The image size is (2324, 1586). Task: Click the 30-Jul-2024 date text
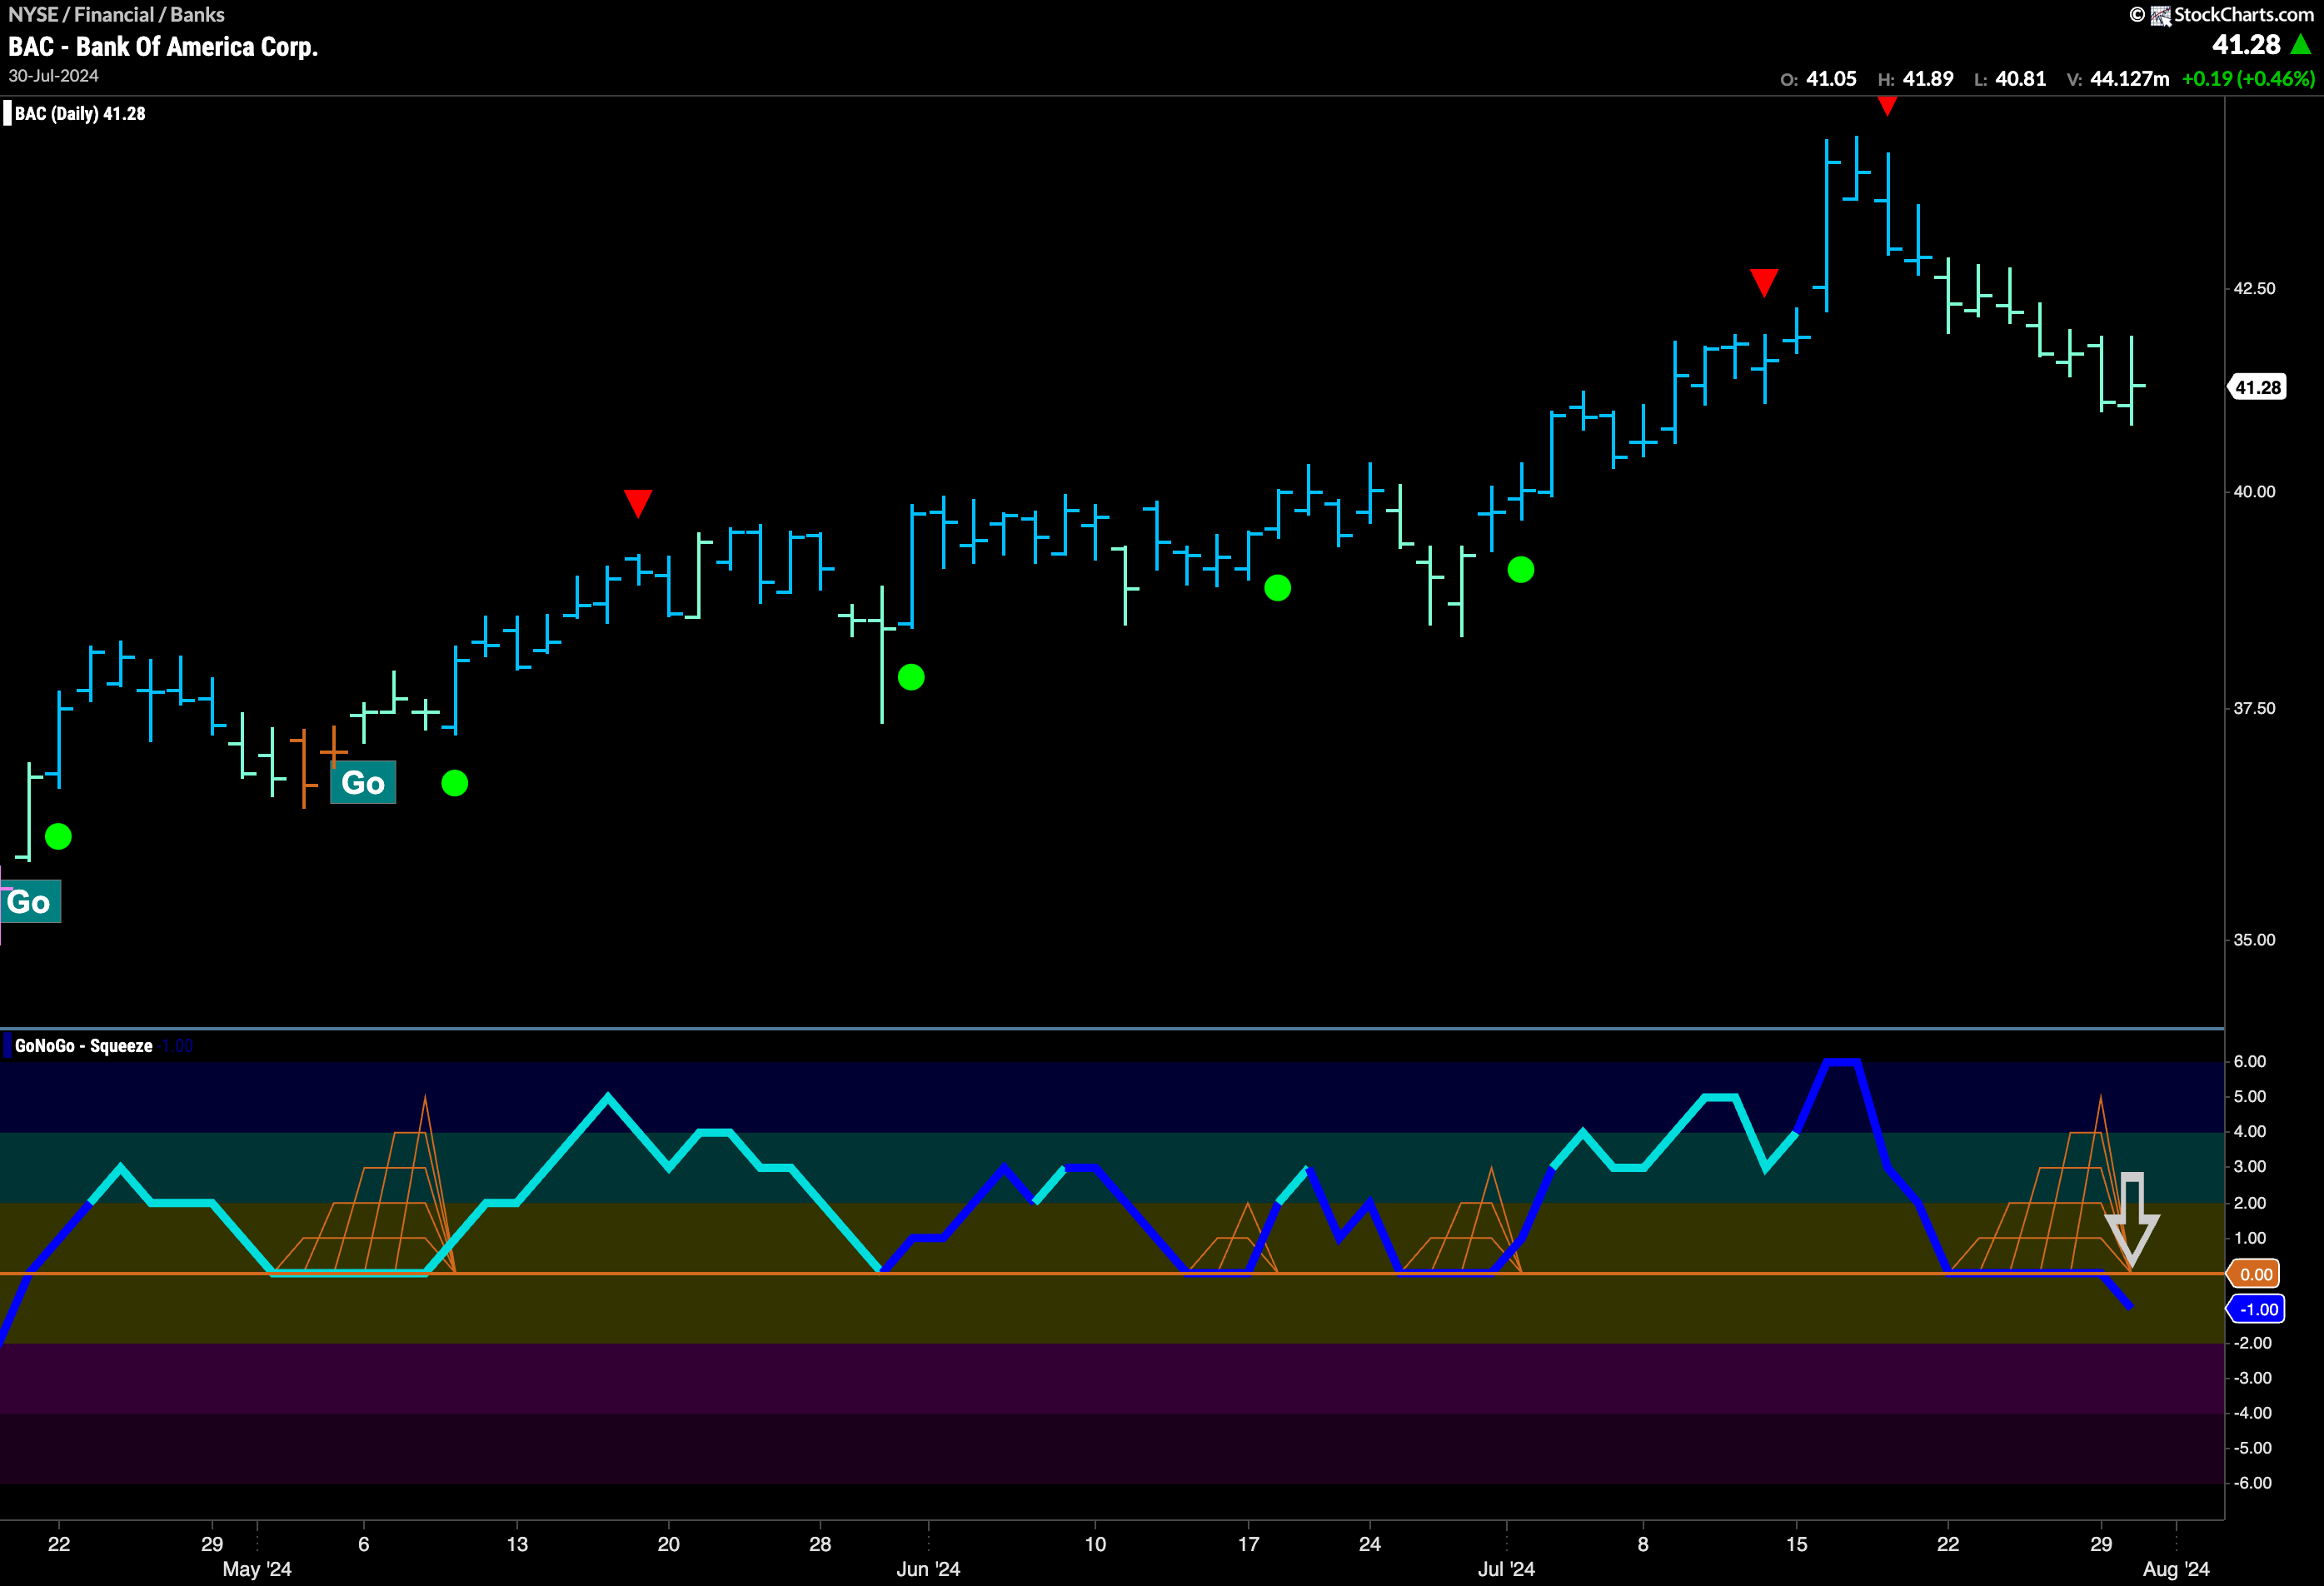click(x=54, y=76)
